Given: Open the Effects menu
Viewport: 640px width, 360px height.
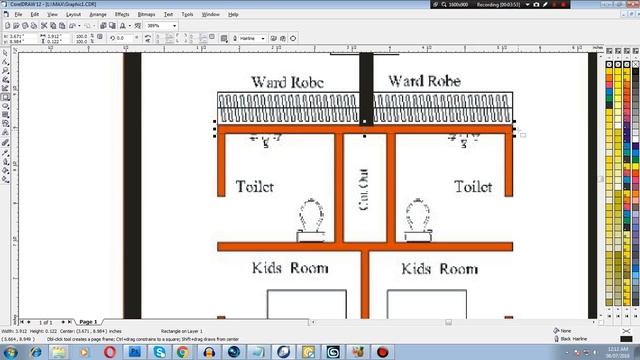Looking at the screenshot, I should [x=122, y=14].
